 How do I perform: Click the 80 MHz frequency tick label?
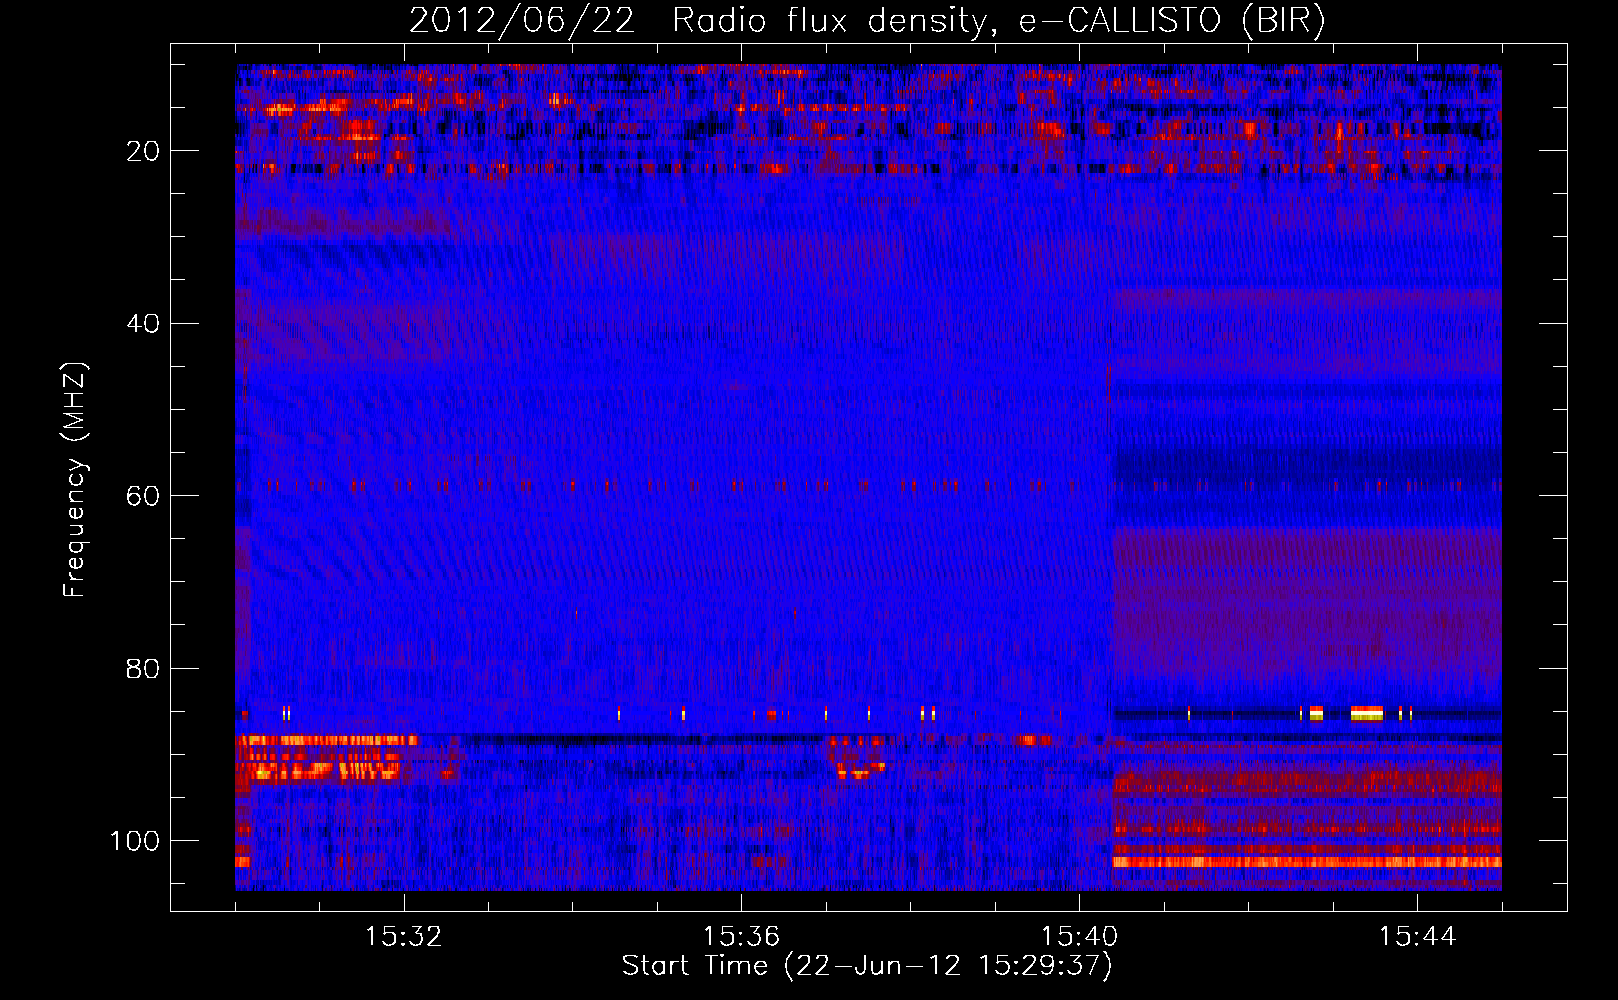[x=144, y=668]
